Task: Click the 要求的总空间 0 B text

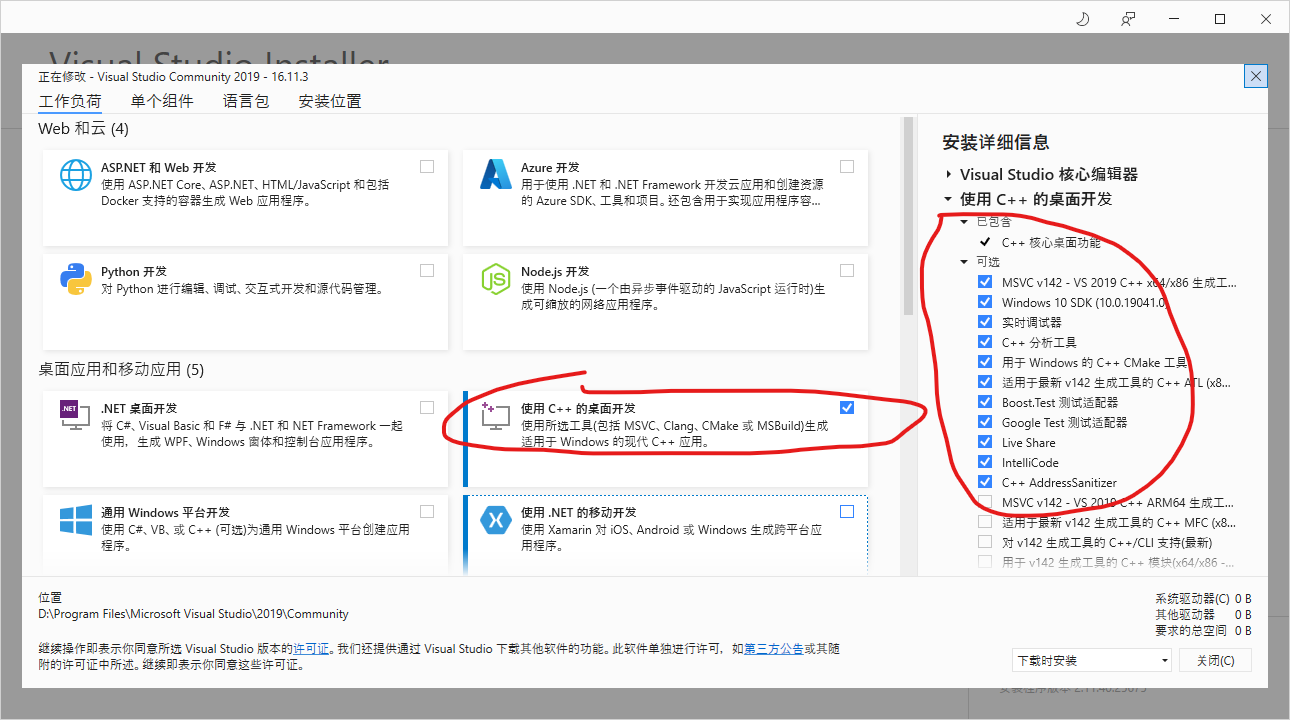Action: [x=1203, y=630]
